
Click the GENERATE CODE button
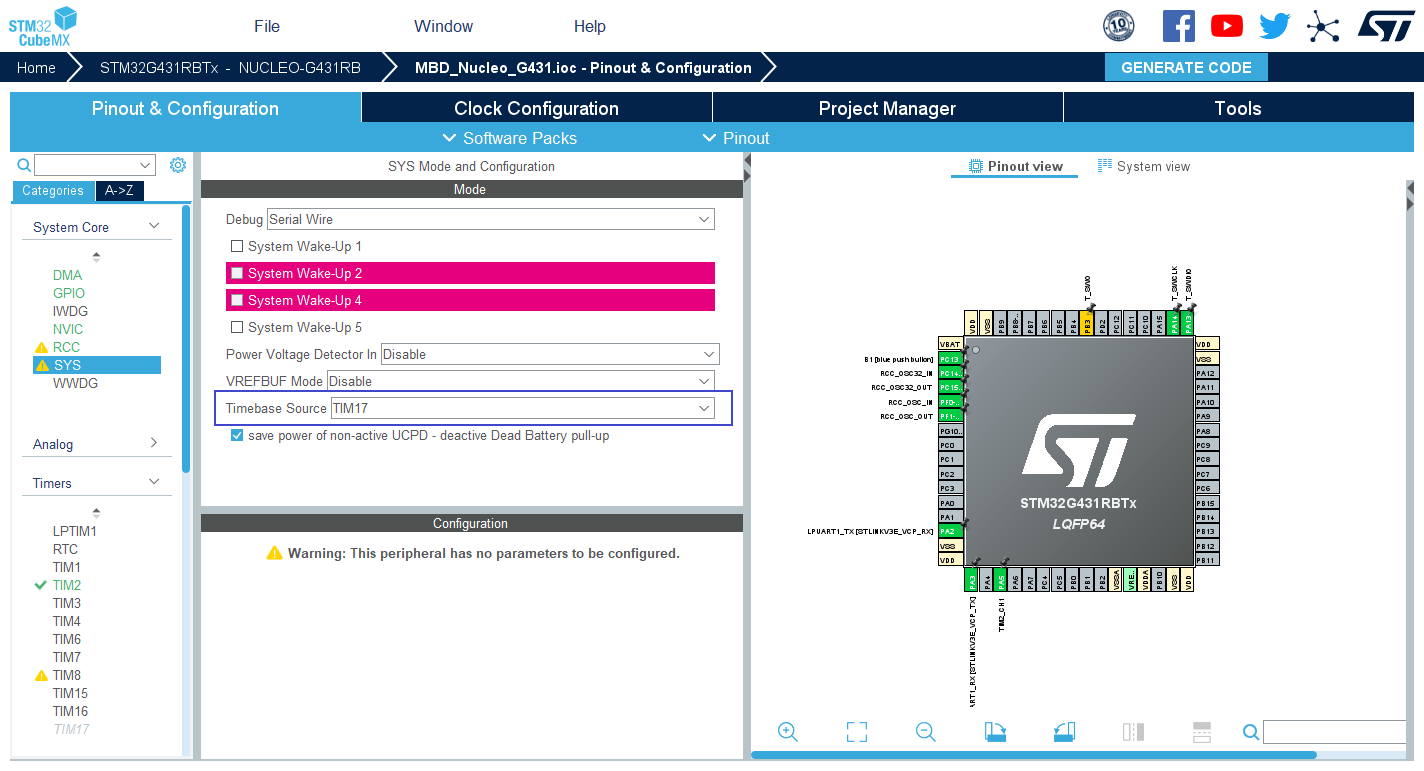pyautogui.click(x=1186, y=67)
